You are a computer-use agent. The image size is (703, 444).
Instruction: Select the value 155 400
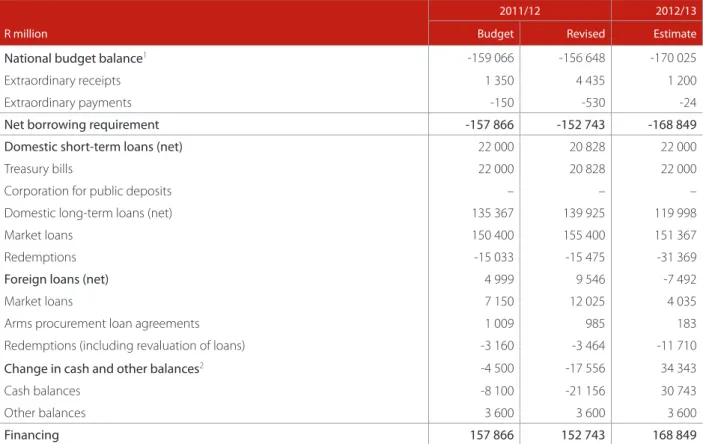[584, 235]
